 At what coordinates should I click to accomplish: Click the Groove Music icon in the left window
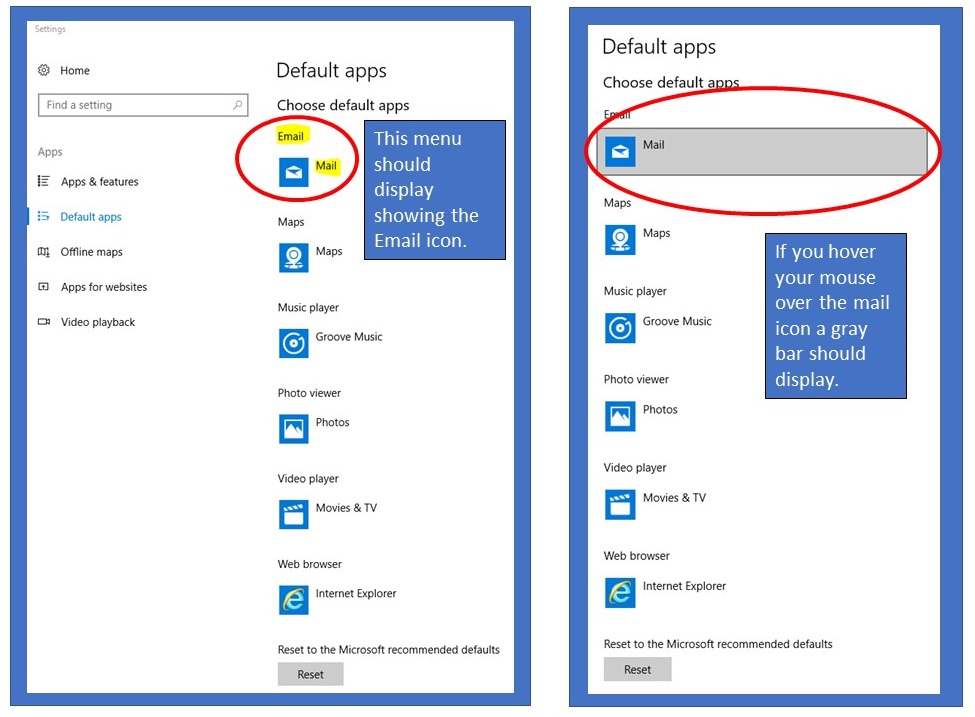[x=293, y=343]
